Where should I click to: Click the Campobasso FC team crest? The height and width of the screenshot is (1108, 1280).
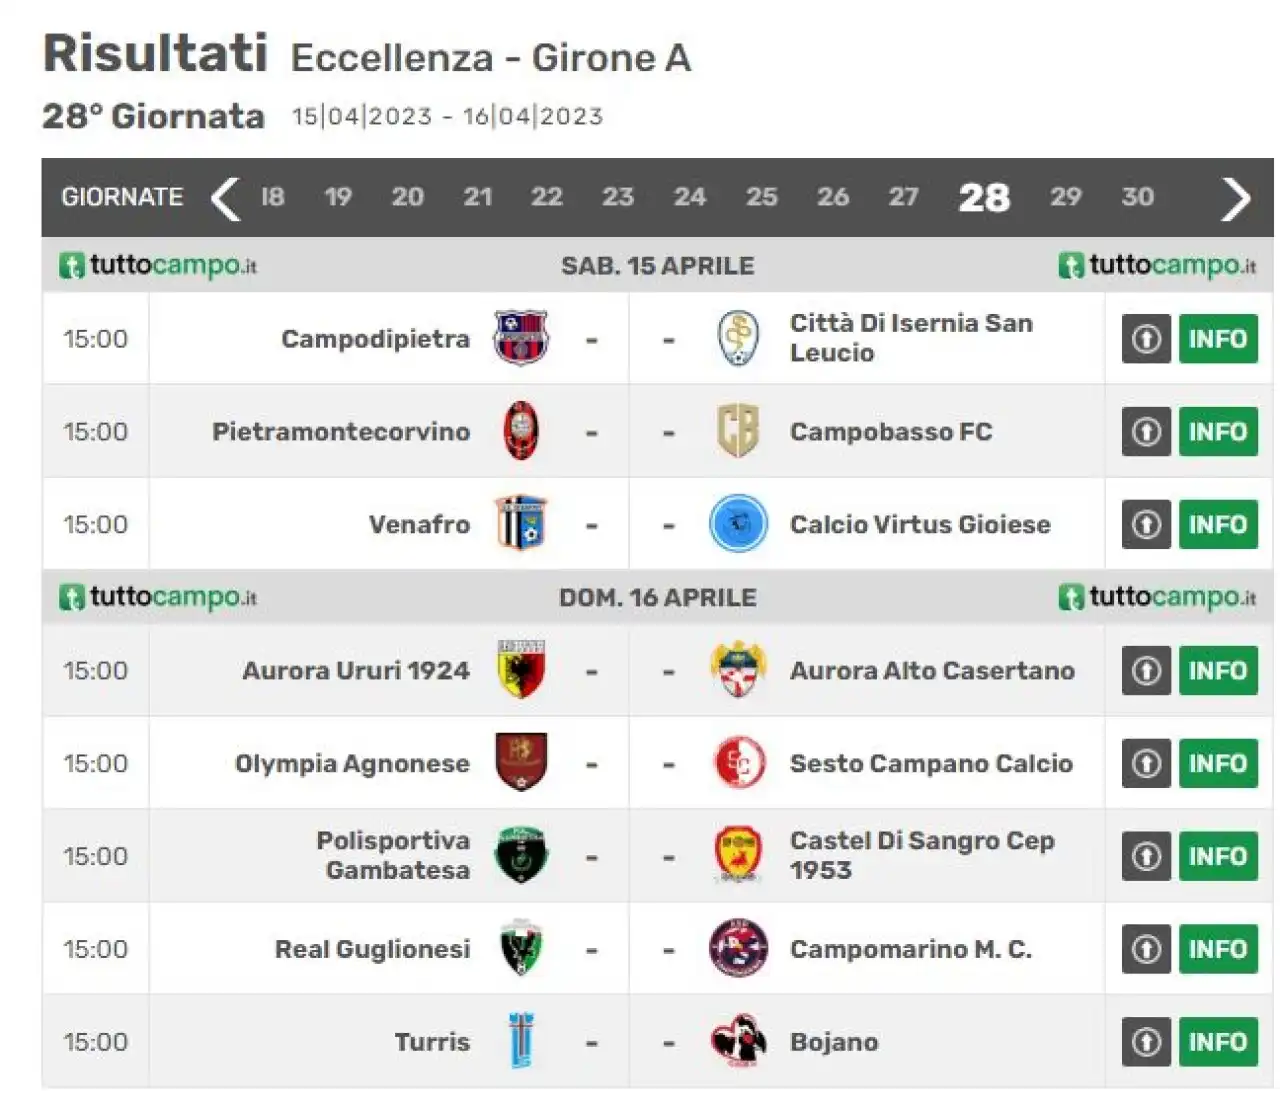tap(738, 431)
